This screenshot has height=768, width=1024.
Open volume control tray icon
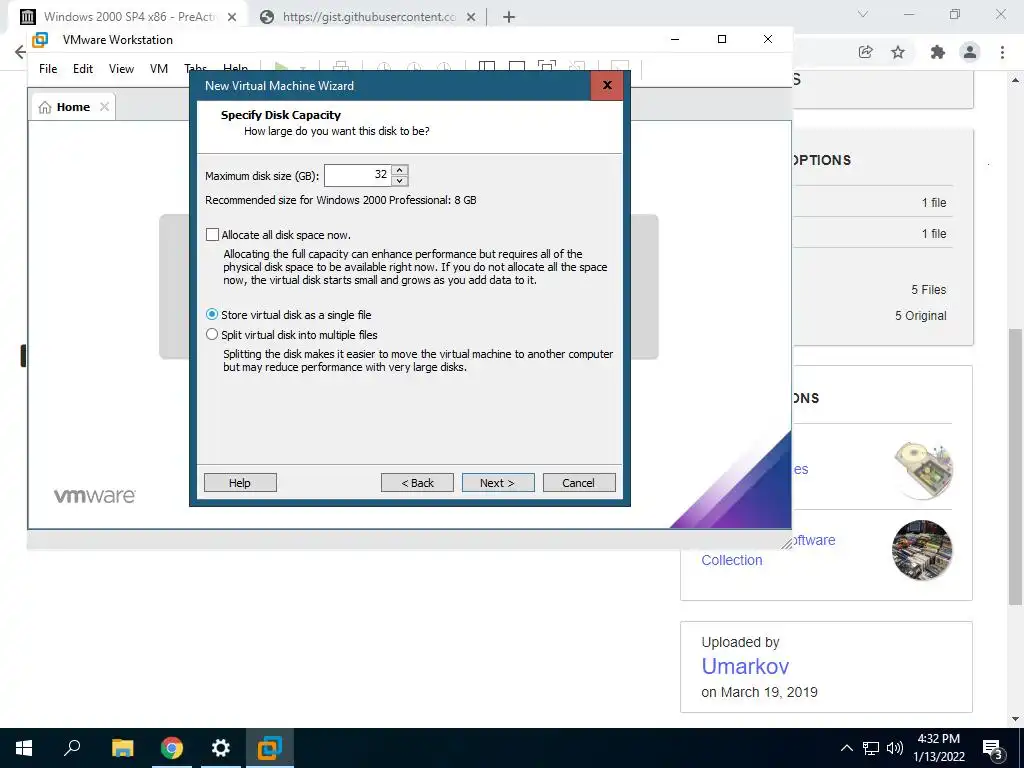tap(895, 748)
